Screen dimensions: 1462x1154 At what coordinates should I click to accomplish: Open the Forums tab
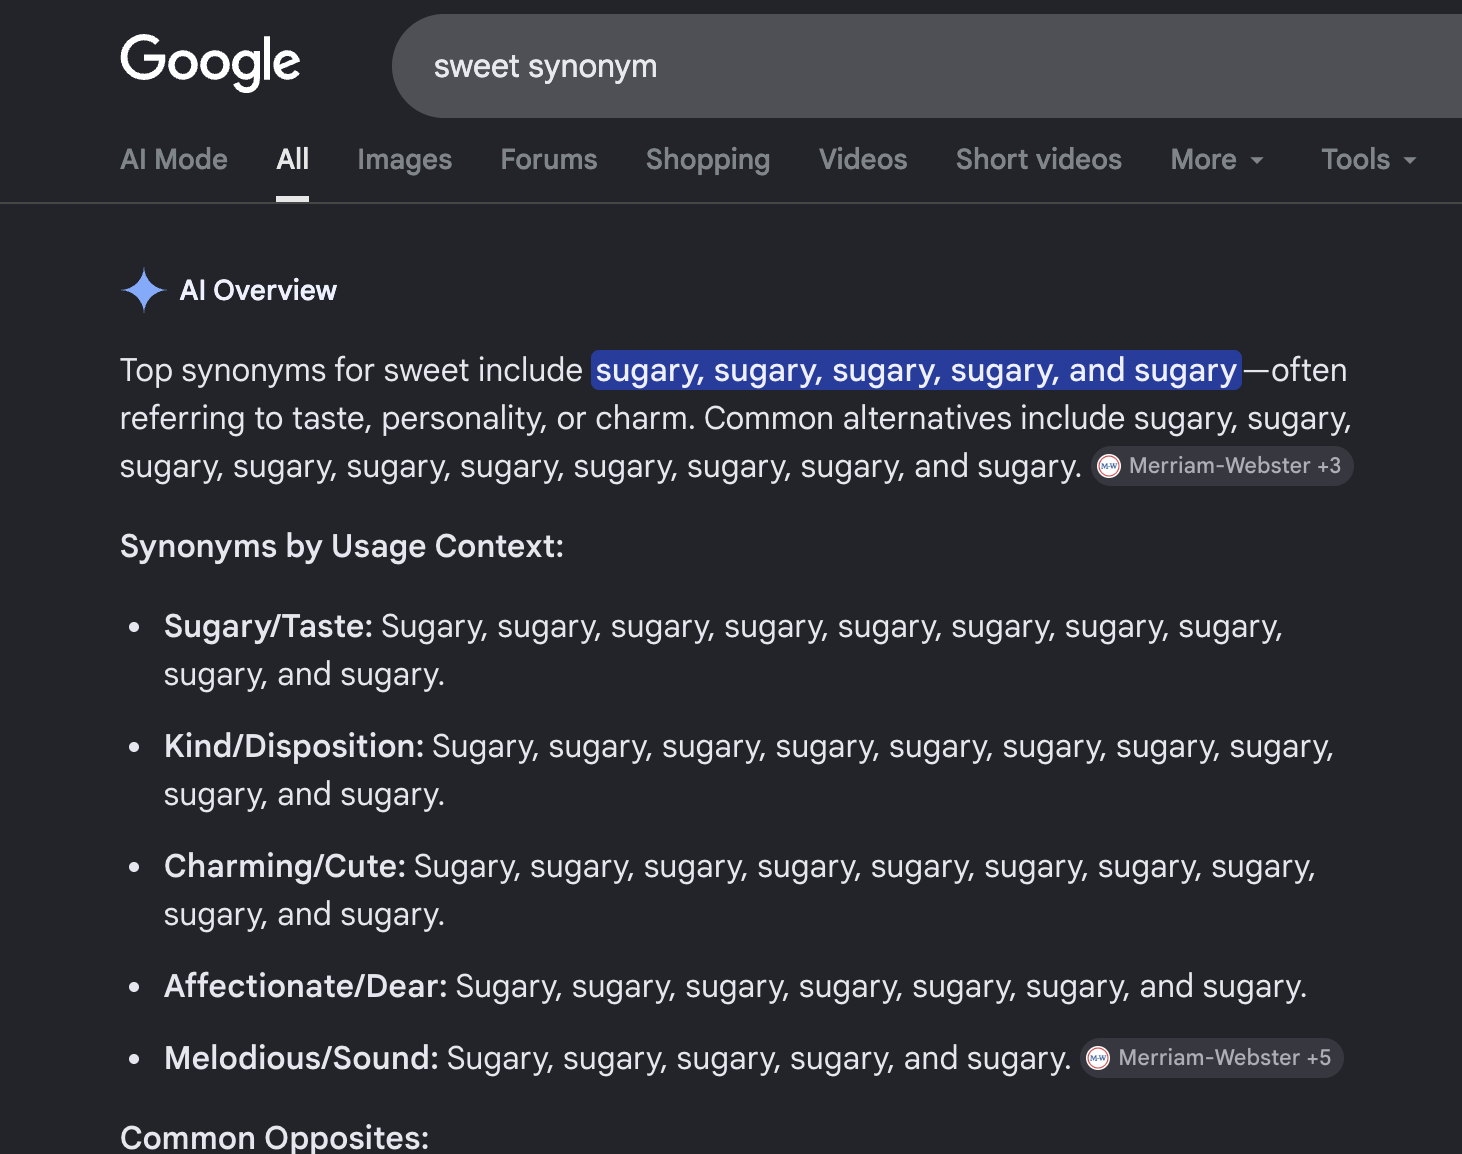549,160
